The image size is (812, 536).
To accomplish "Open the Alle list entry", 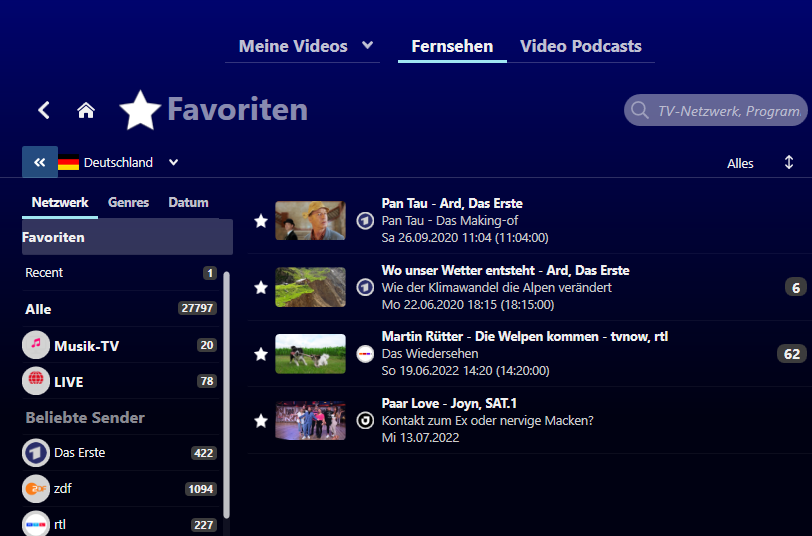I will (x=122, y=309).
